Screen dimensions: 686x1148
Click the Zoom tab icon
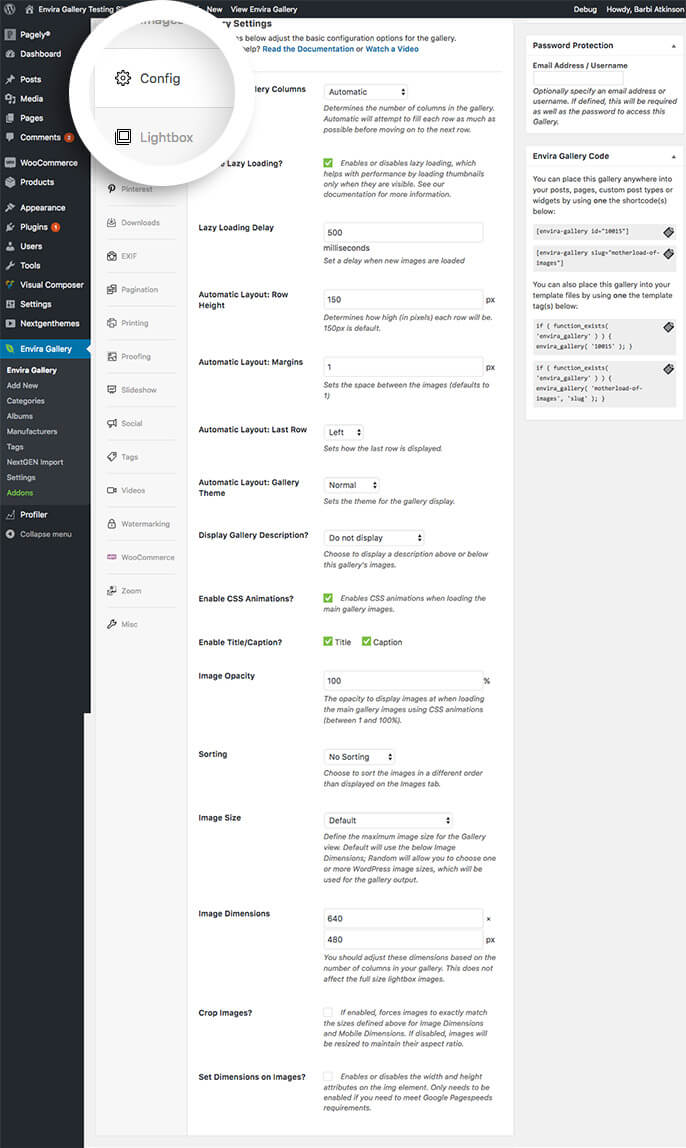click(112, 591)
